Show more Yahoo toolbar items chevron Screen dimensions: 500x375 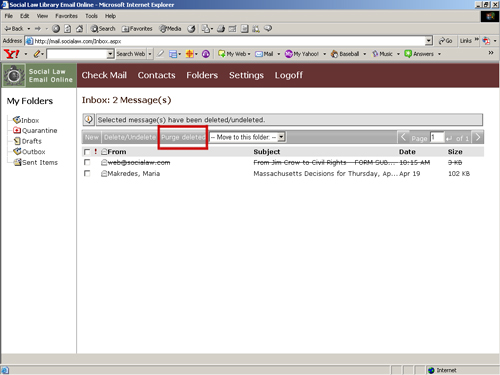point(491,53)
